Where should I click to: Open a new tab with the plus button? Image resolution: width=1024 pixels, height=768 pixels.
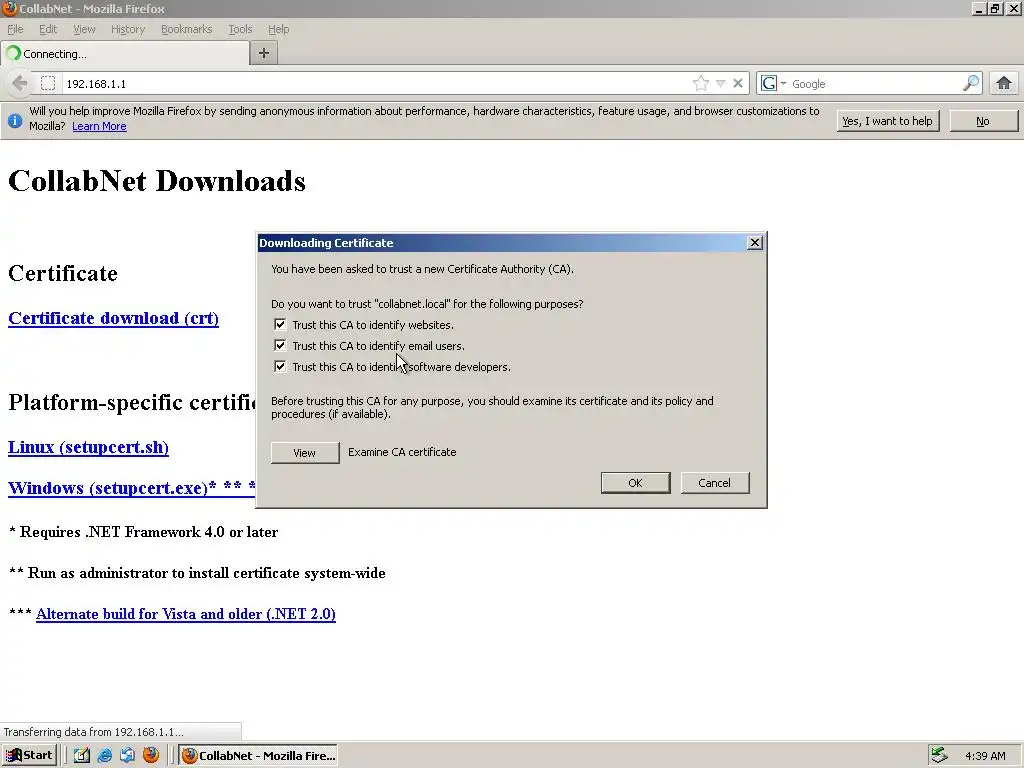pos(264,54)
